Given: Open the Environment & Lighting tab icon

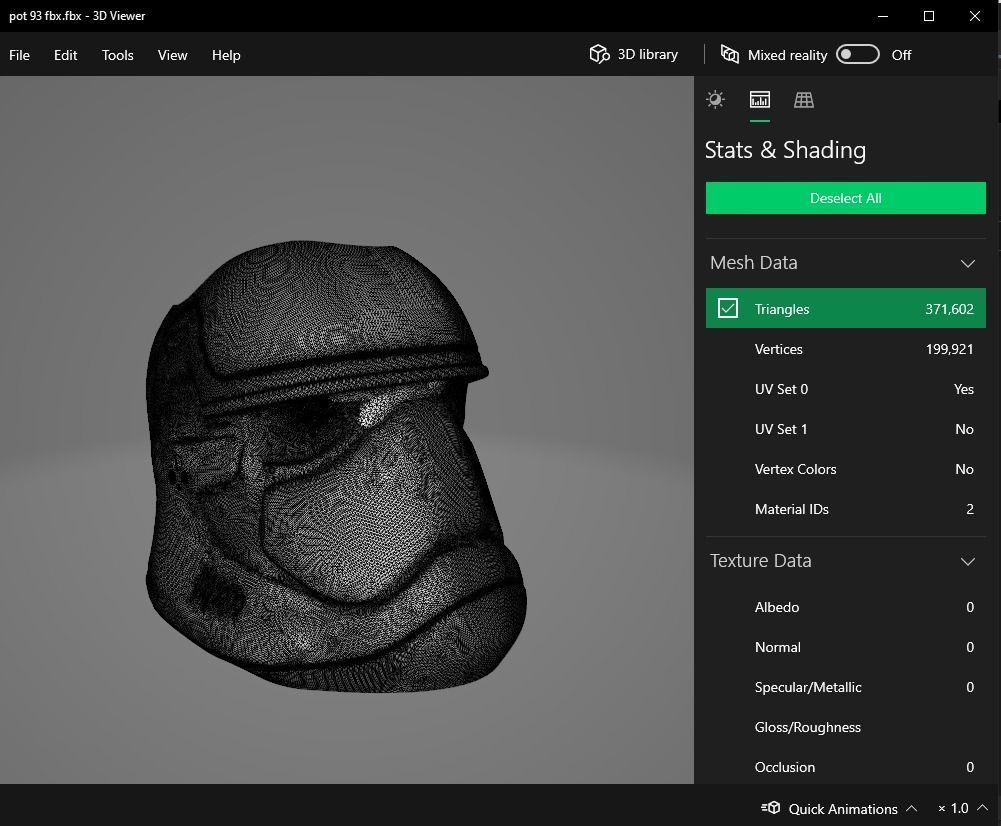Looking at the screenshot, I should pyautogui.click(x=716, y=100).
